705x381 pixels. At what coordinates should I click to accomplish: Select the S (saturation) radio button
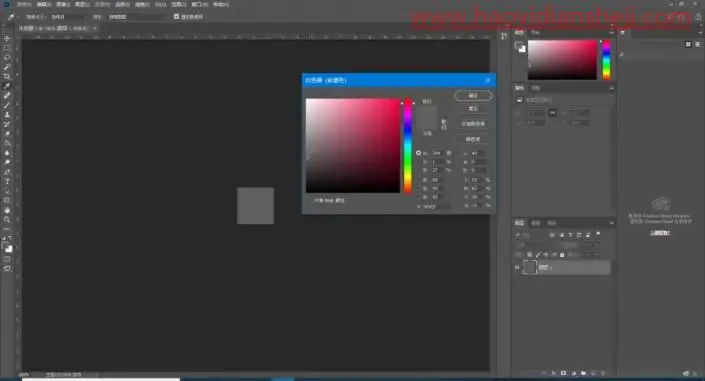419,162
